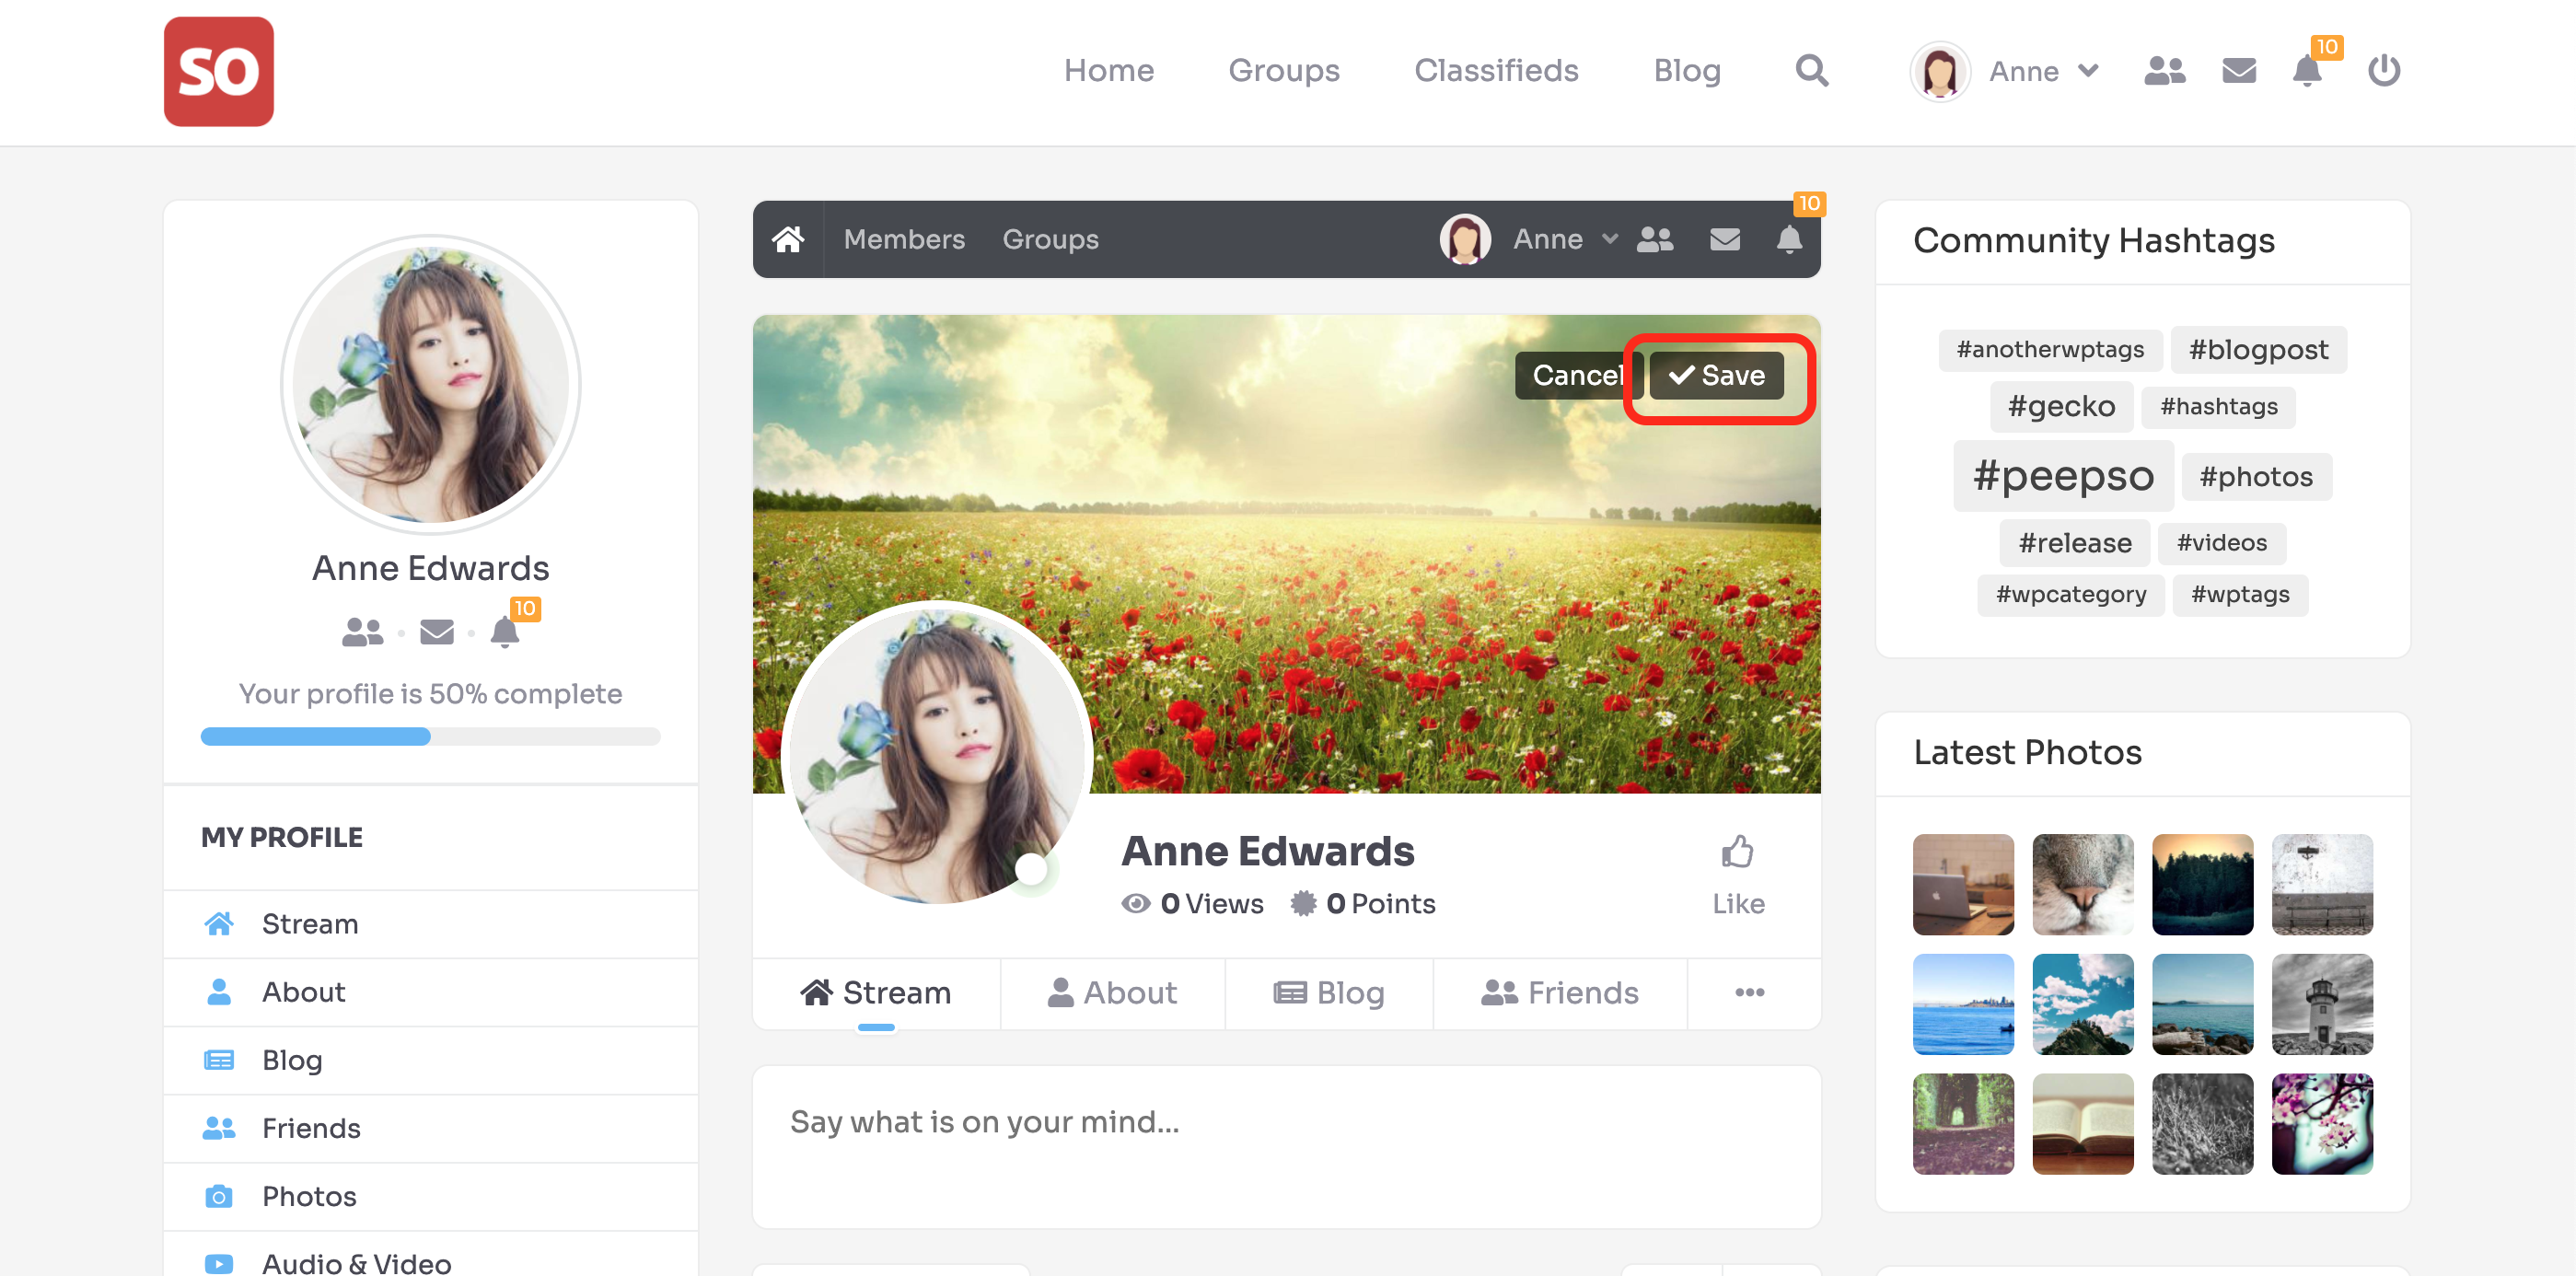Viewport: 2576px width, 1276px height.
Task: Open friend requests icon in top header
Action: [x=2164, y=71]
